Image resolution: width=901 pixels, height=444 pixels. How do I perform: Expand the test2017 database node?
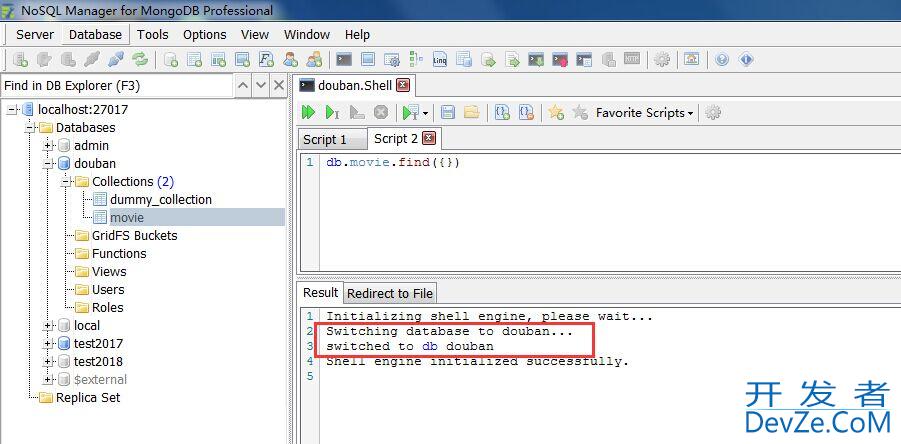(49, 343)
